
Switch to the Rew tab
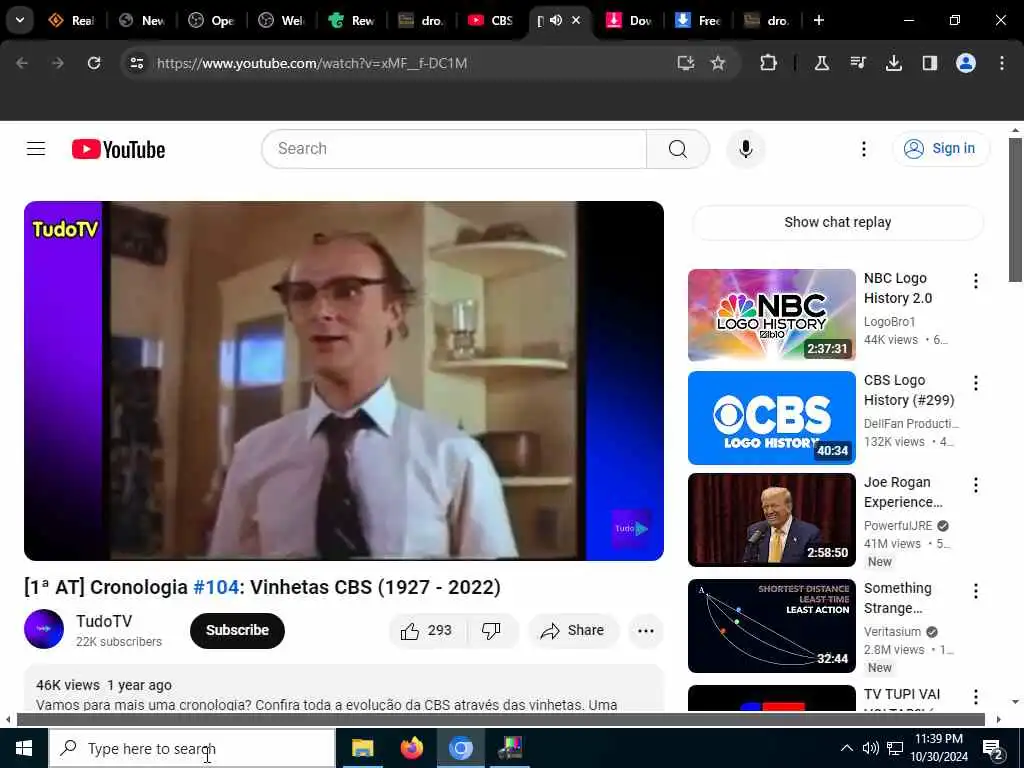pyautogui.click(x=351, y=20)
